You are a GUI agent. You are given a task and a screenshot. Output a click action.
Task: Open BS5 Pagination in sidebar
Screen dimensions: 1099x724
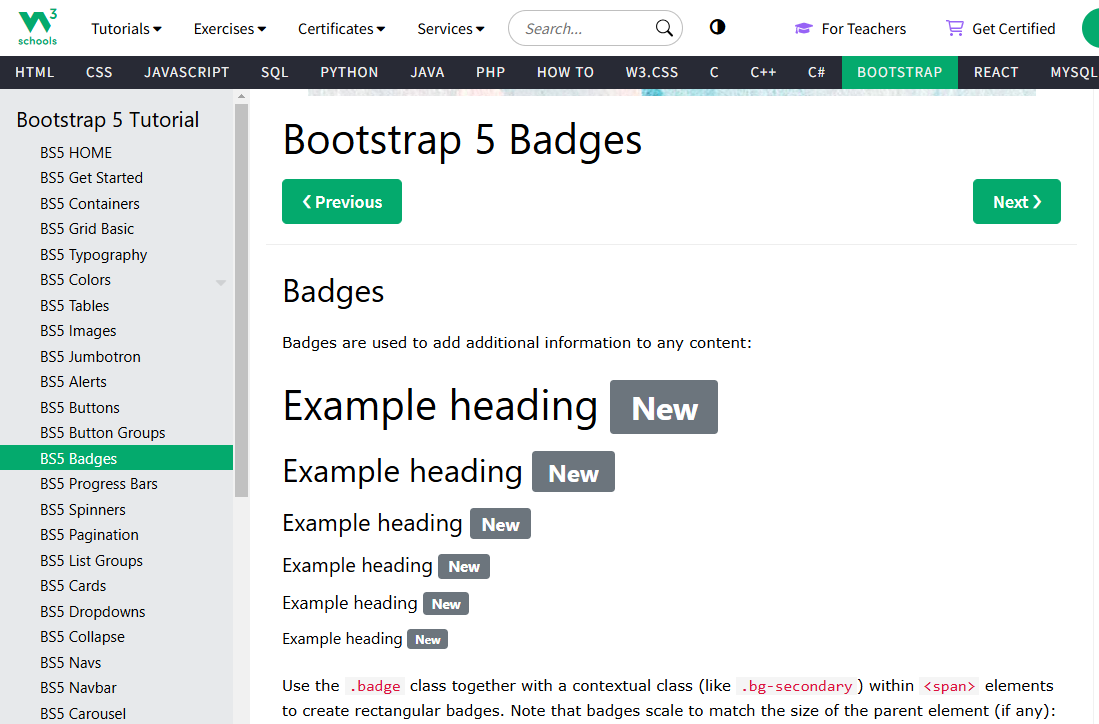[116, 535]
